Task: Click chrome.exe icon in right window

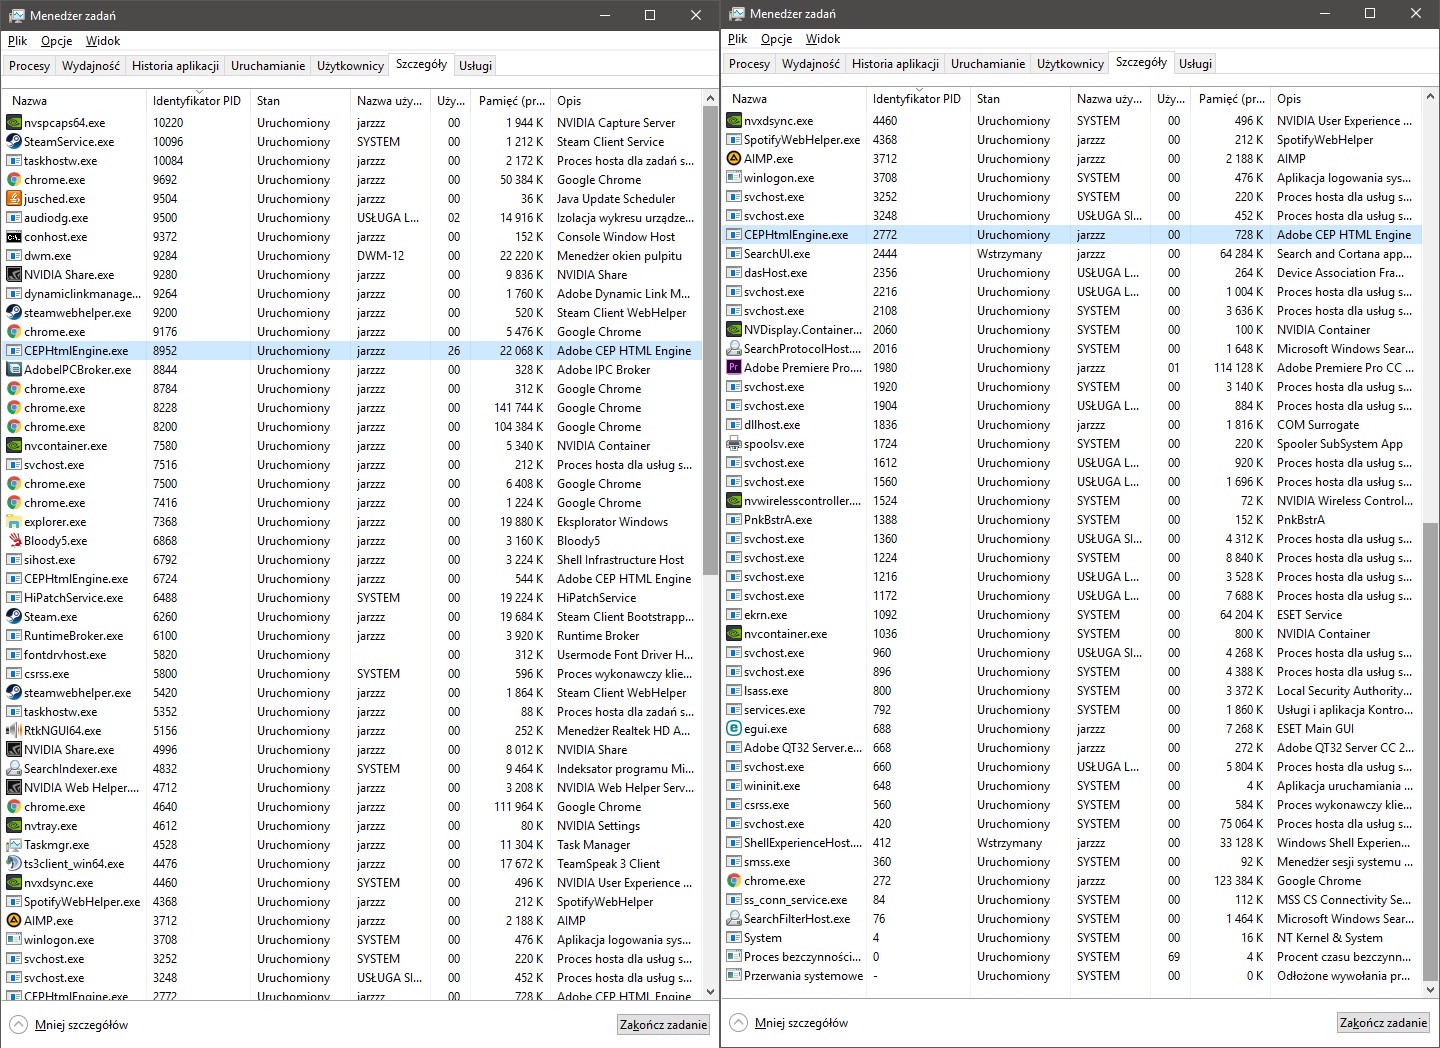Action: point(734,881)
